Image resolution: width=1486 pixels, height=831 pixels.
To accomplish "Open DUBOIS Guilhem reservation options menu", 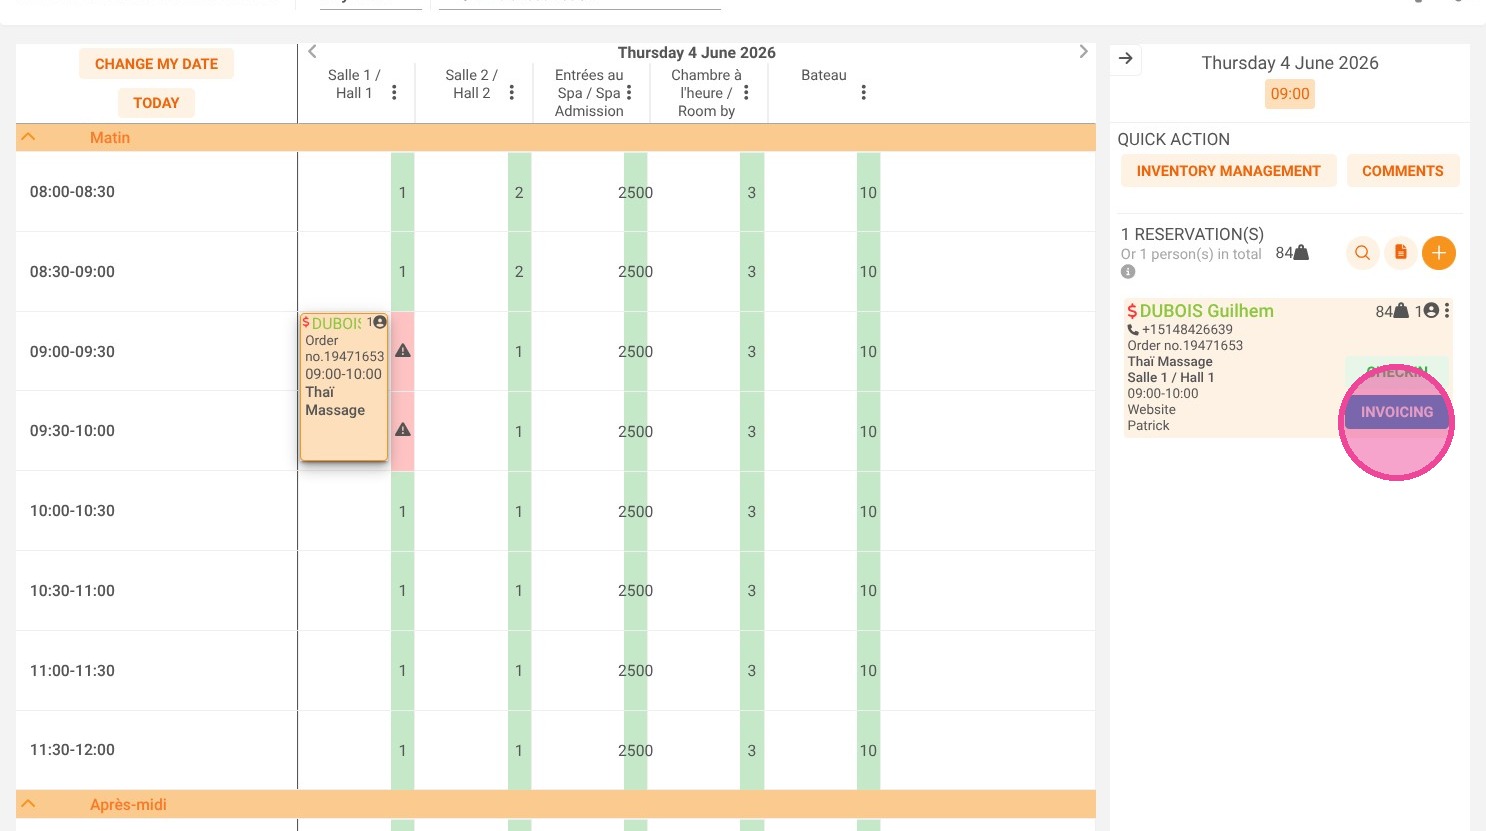I will [x=1447, y=311].
